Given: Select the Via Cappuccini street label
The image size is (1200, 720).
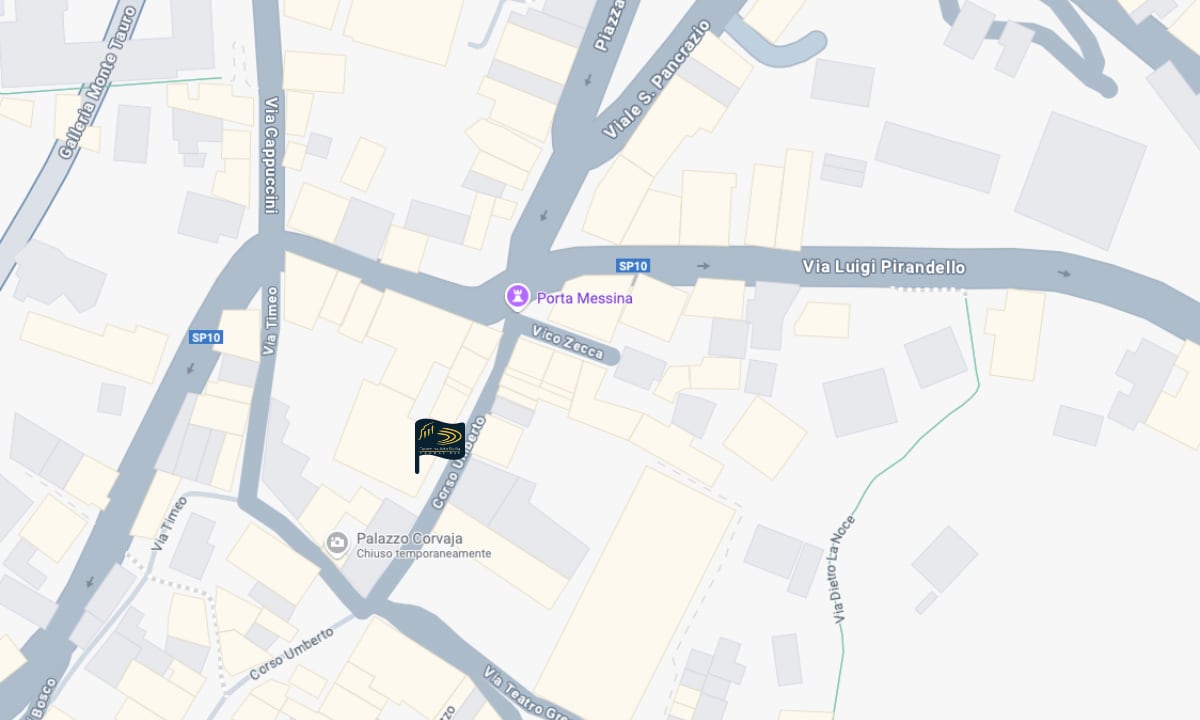Looking at the screenshot, I should (x=270, y=154).
